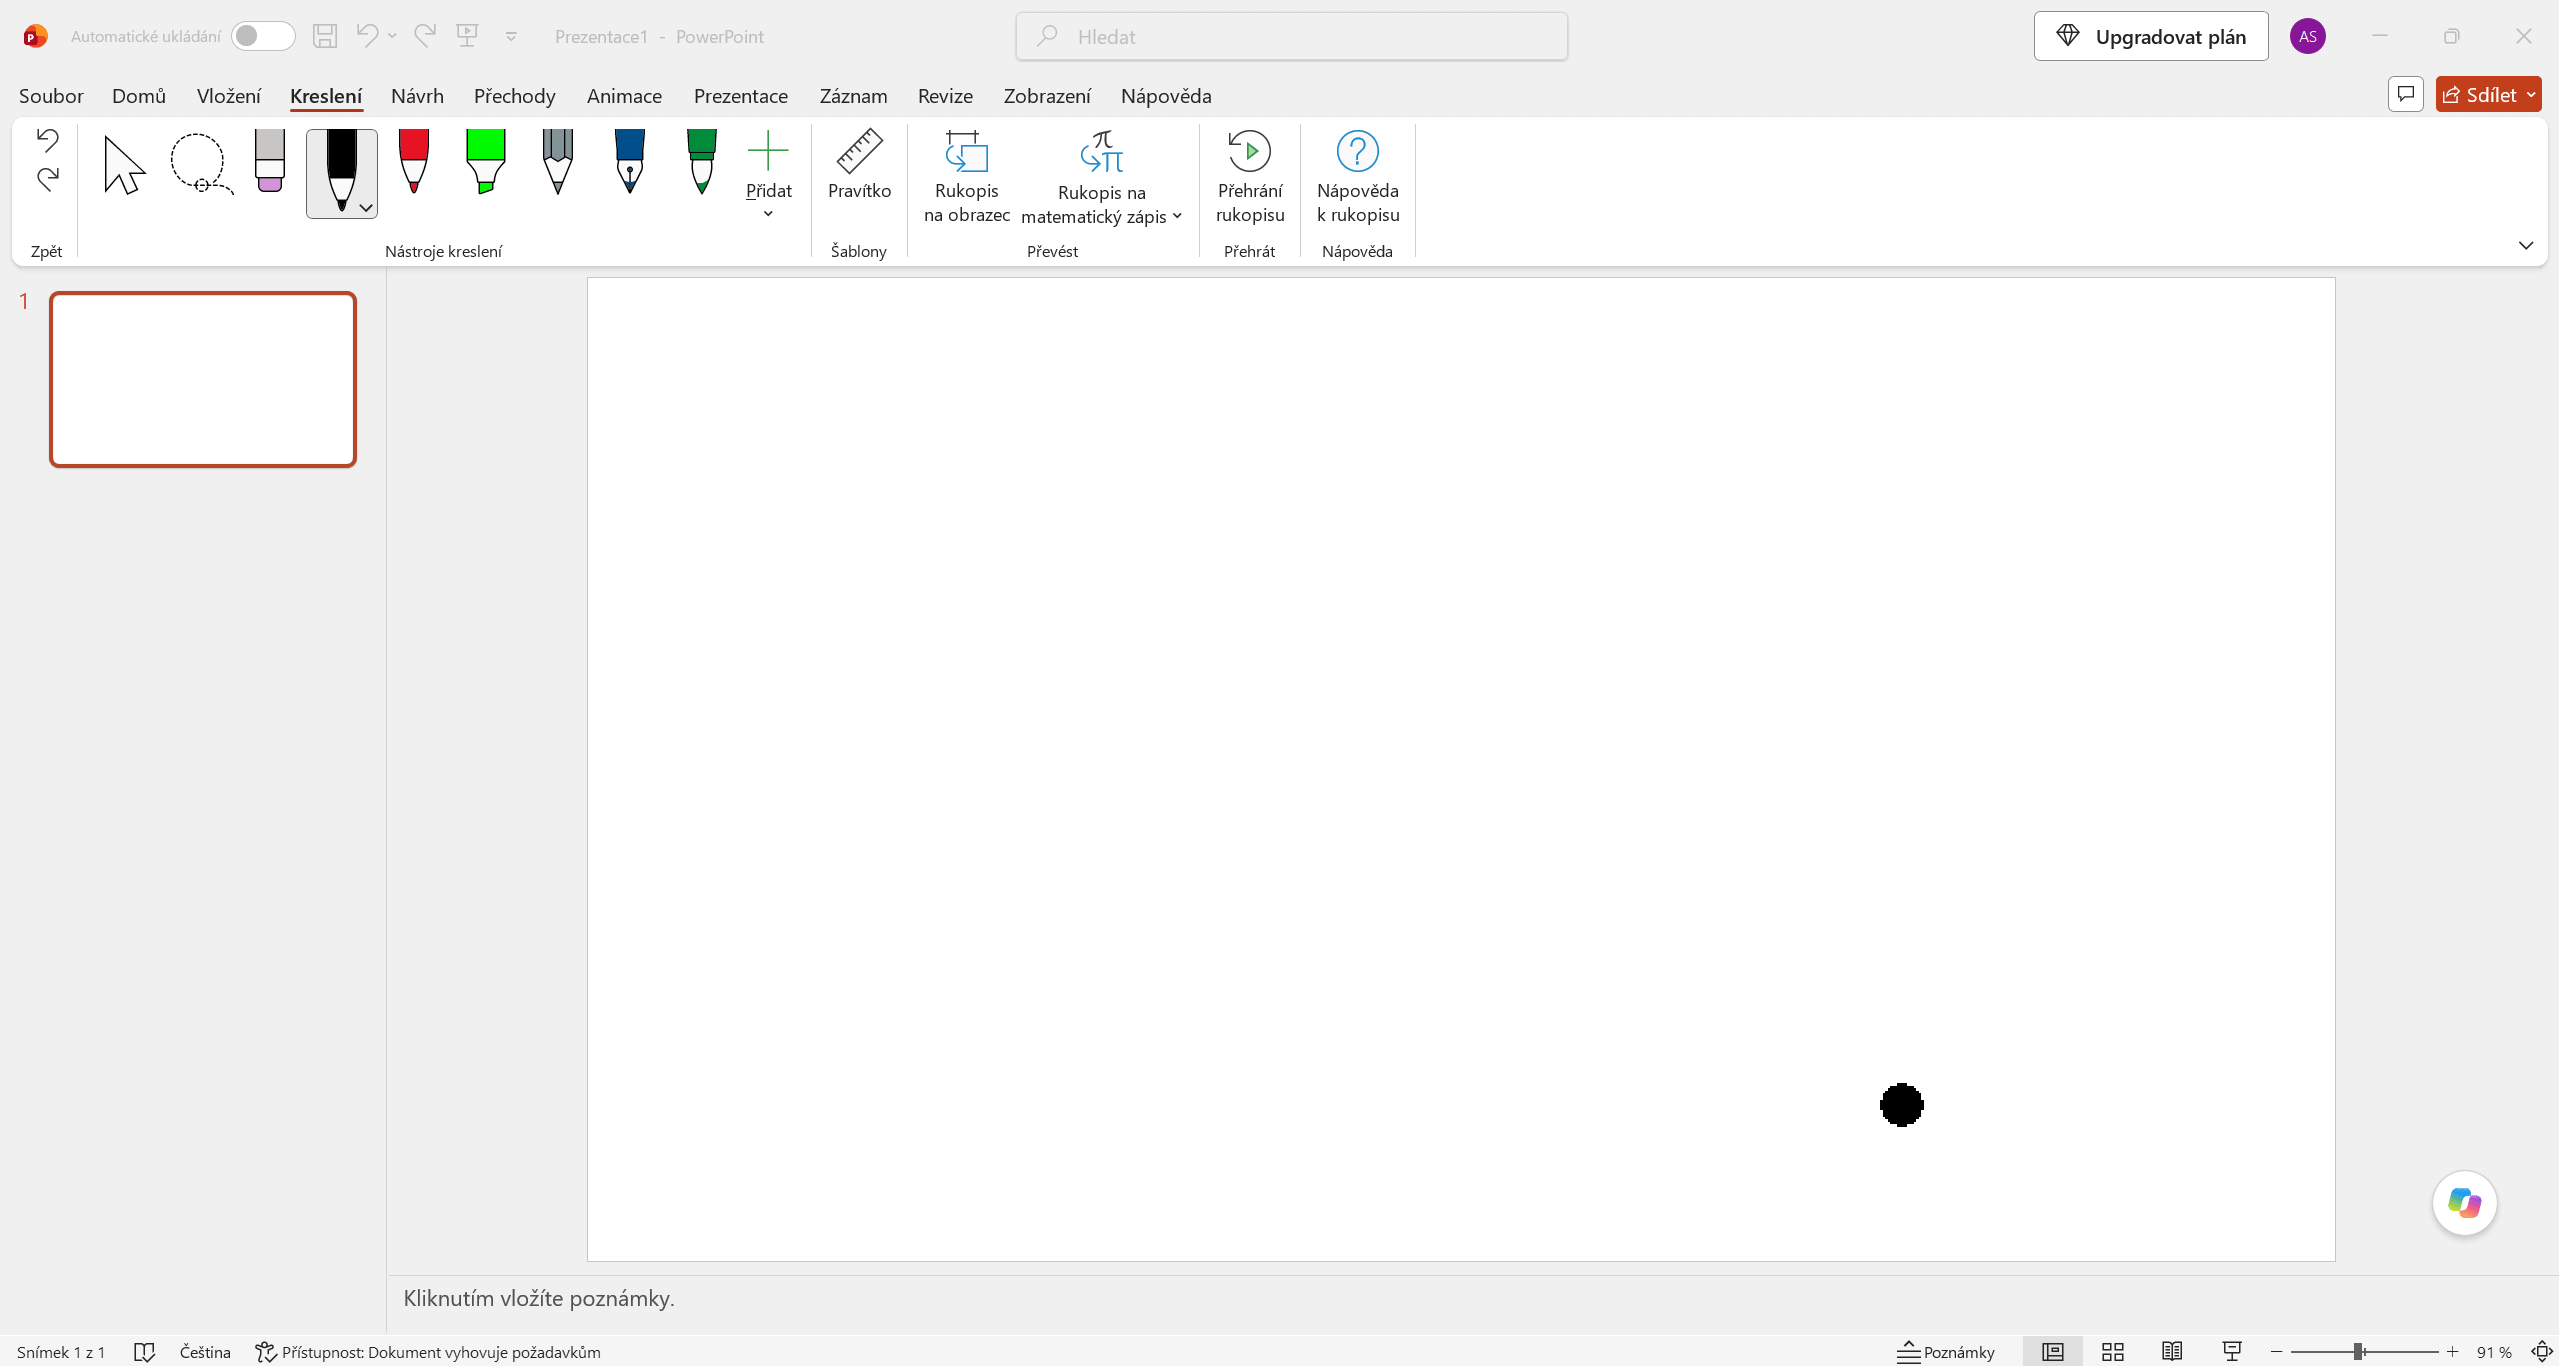
Task: Switch to the Domů tab
Action: [139, 96]
